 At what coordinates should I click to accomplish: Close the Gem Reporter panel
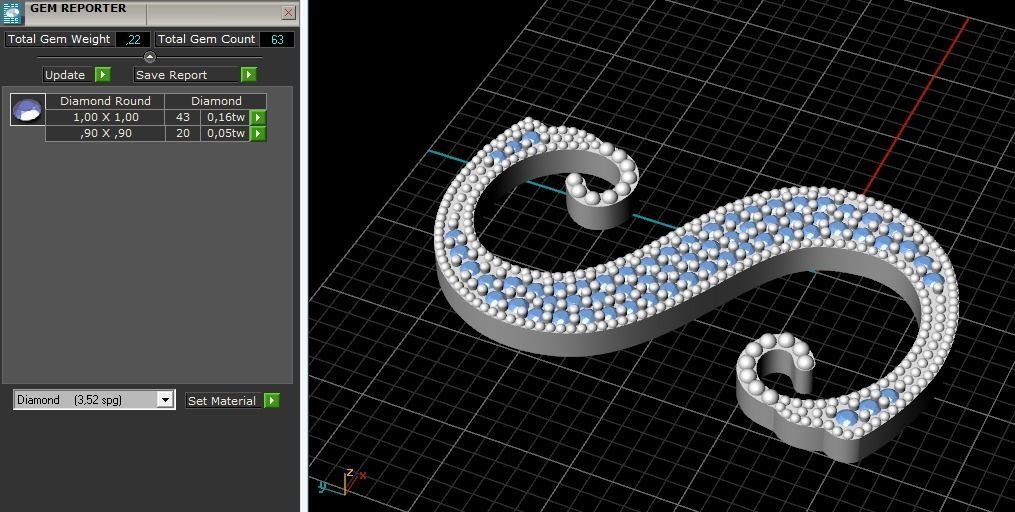tap(289, 12)
